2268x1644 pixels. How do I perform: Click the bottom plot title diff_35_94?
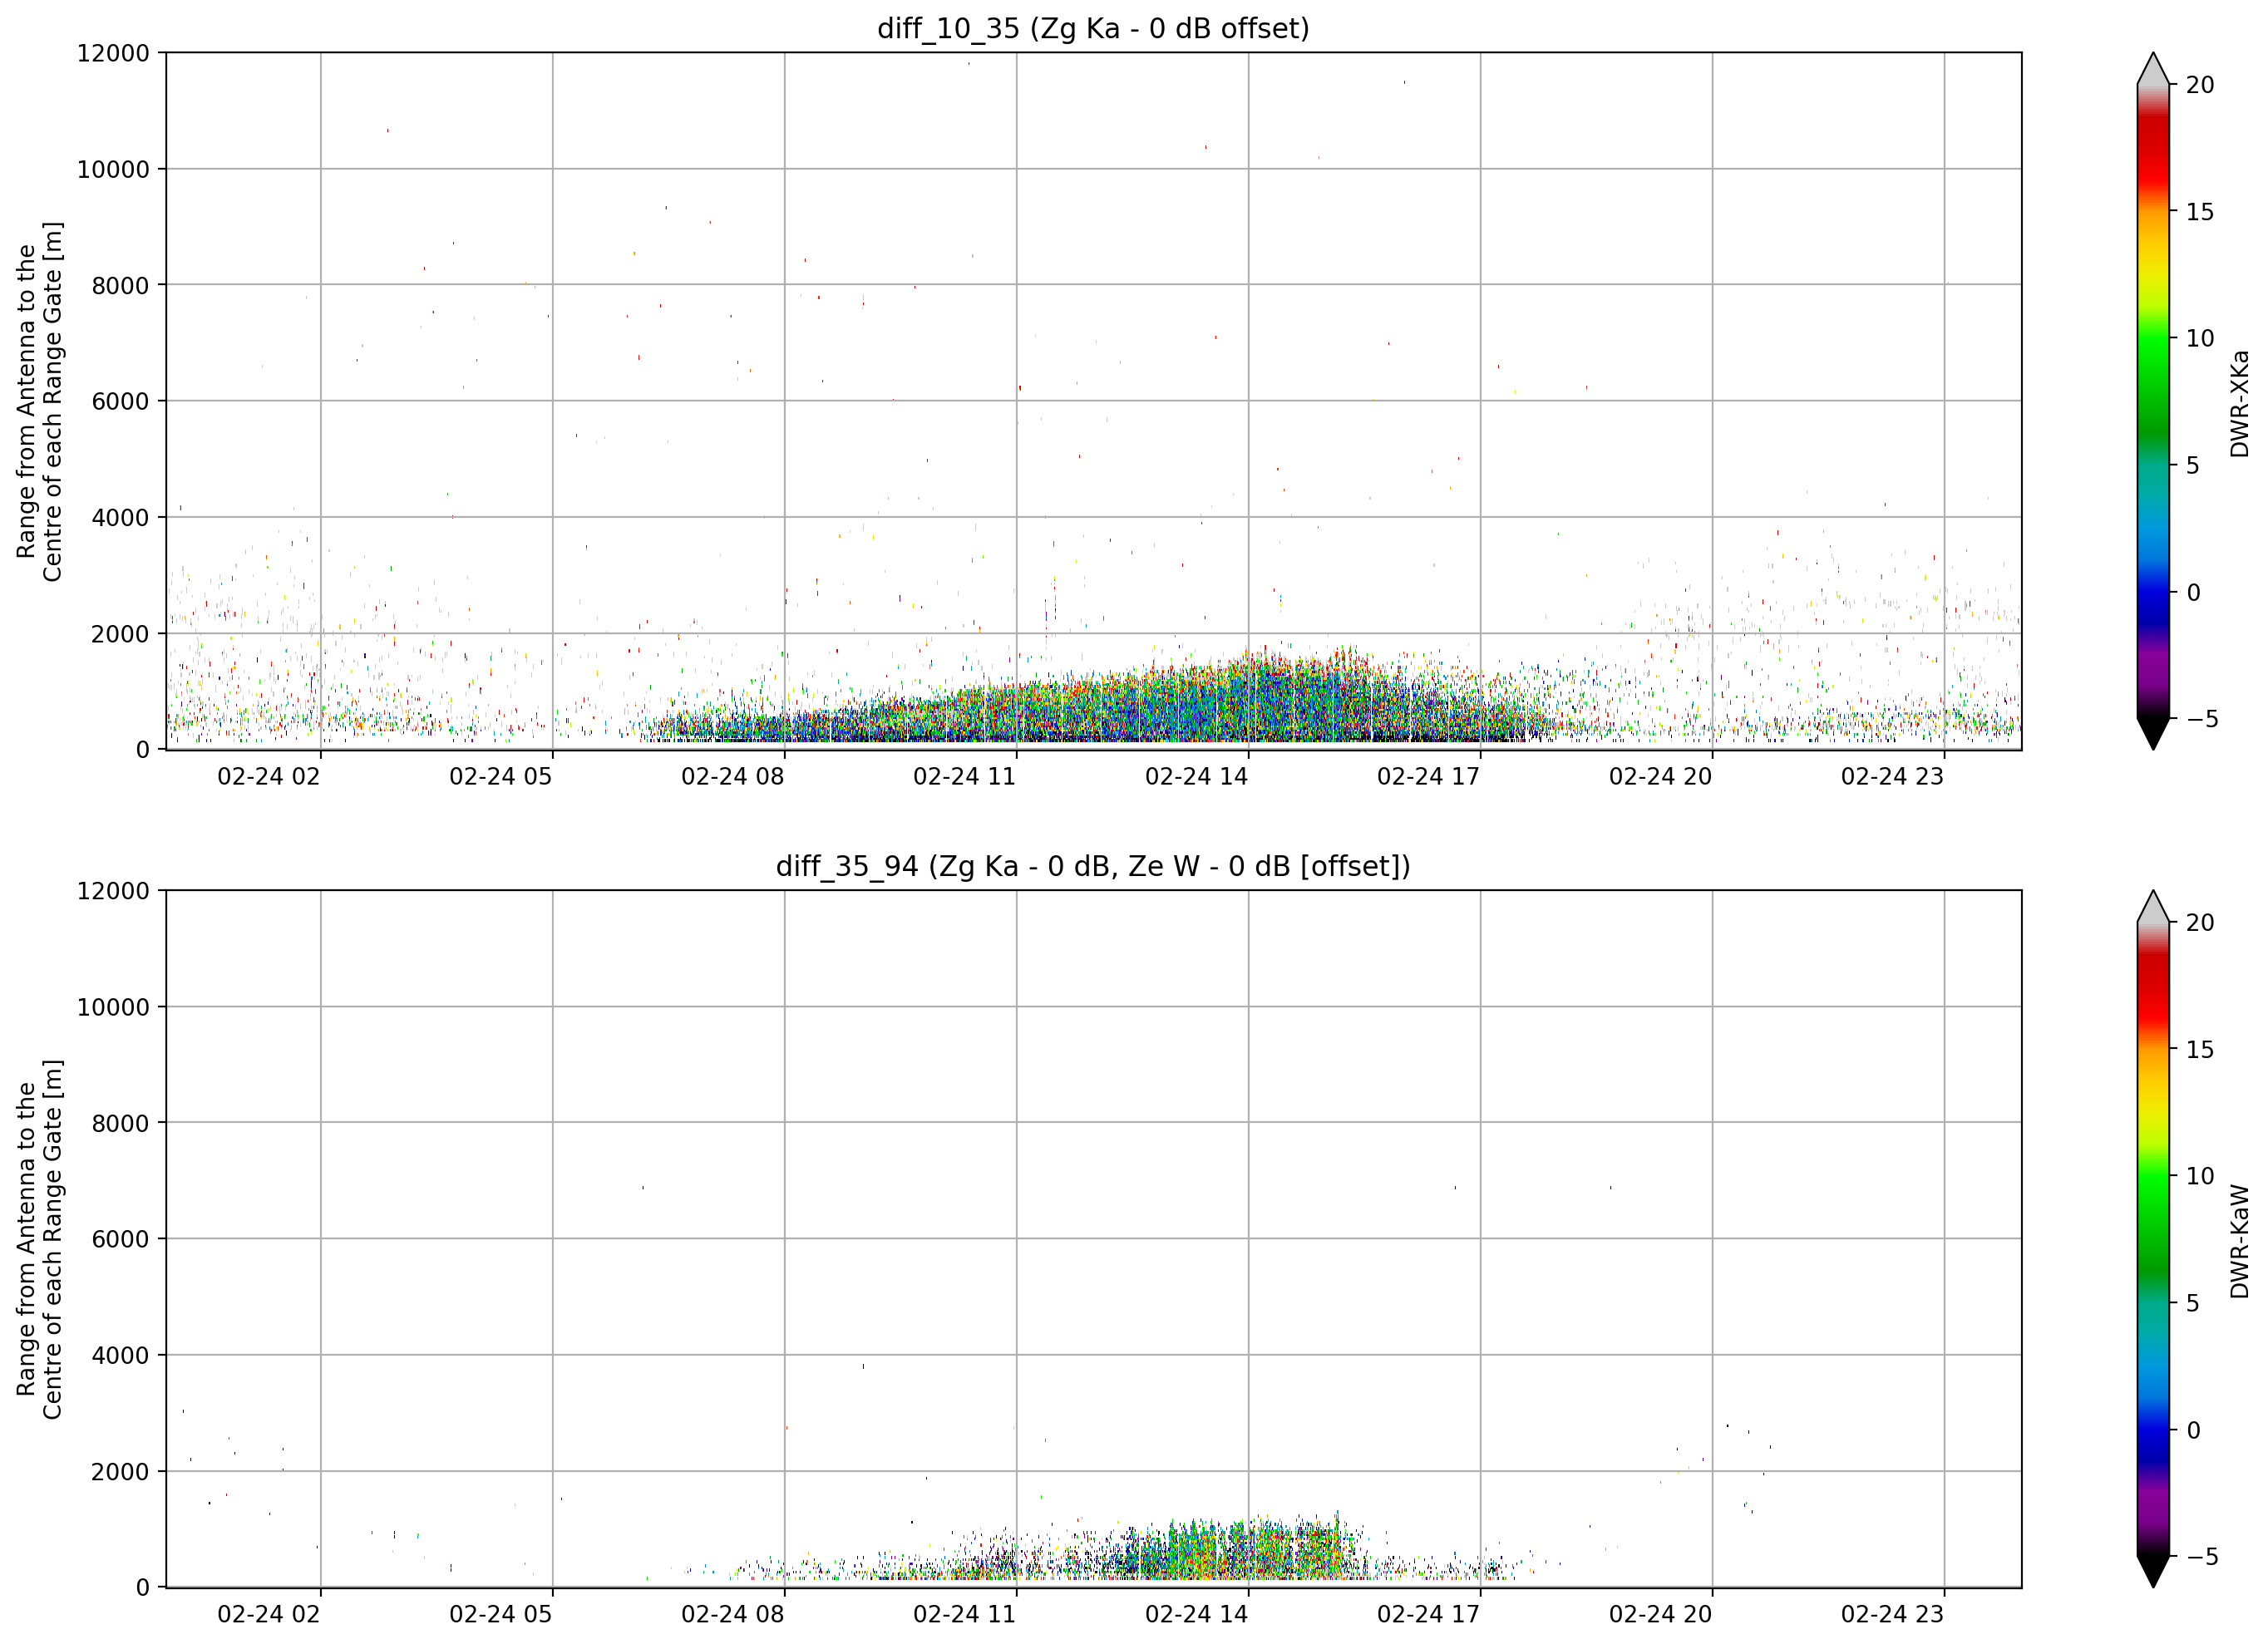pos(1093,866)
